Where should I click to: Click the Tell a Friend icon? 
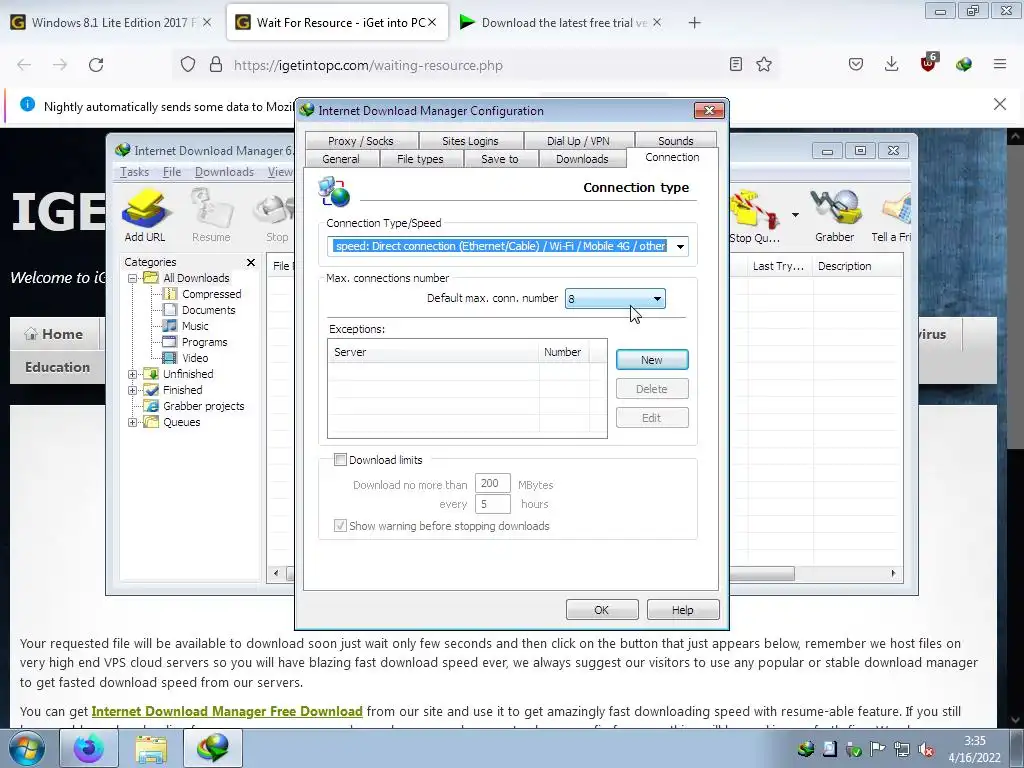pyautogui.click(x=892, y=216)
